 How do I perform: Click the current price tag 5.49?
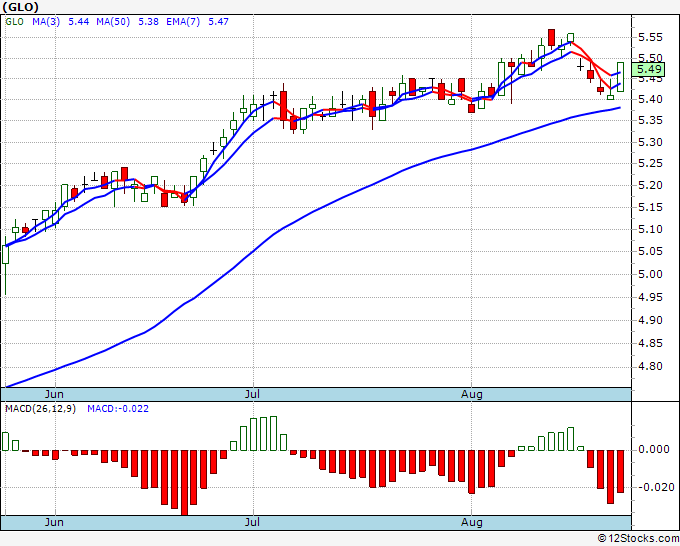(648, 69)
